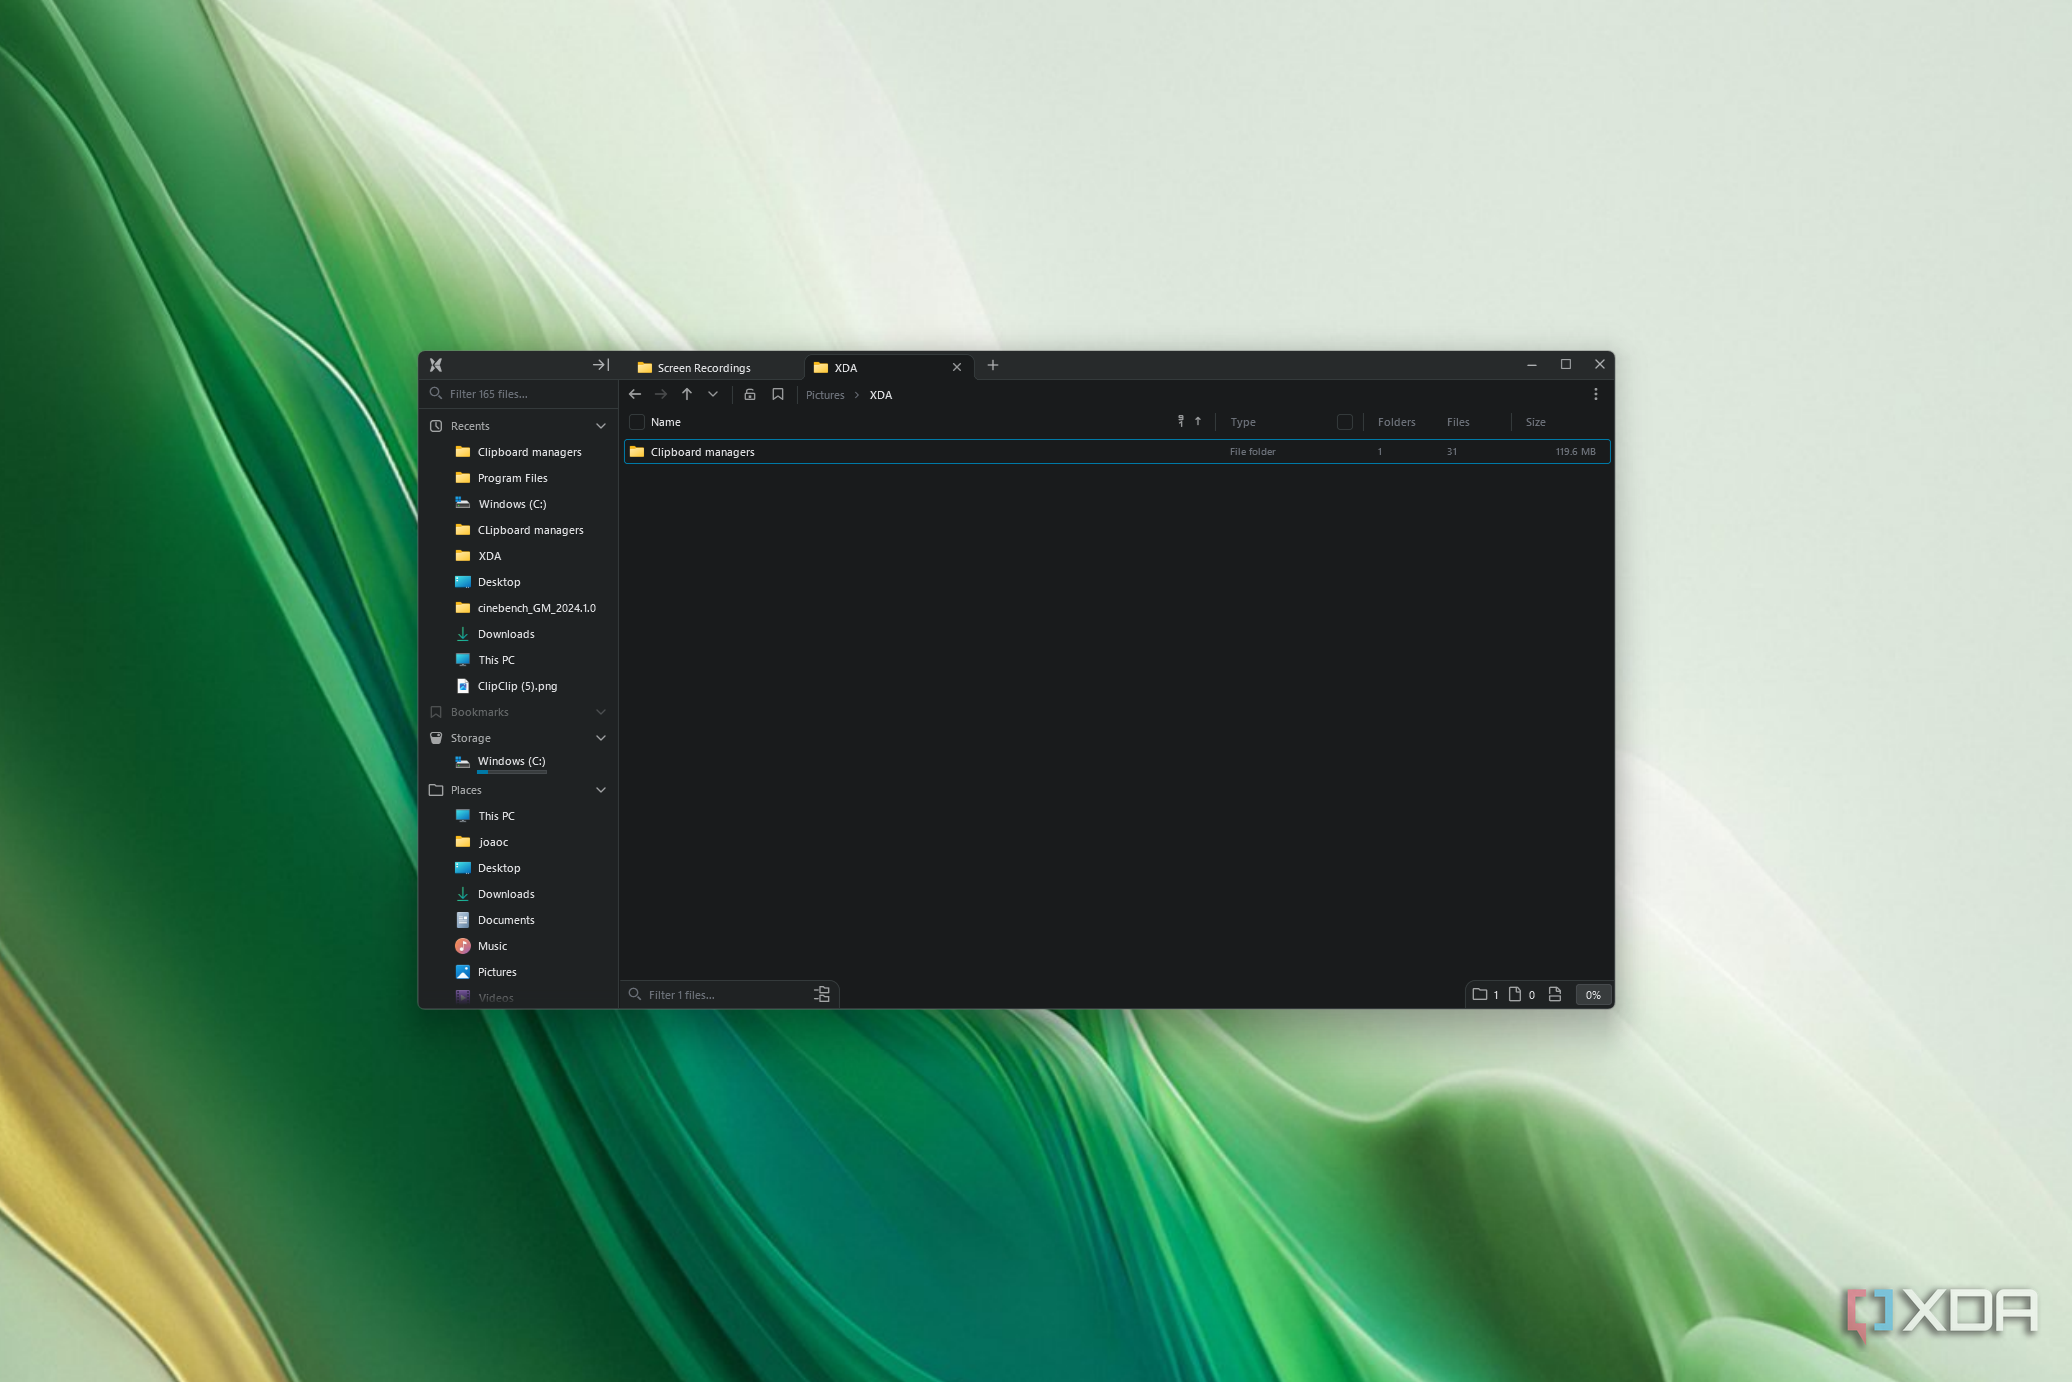Sort by the Type column
Viewport: 2072px width, 1382px height.
point(1243,422)
